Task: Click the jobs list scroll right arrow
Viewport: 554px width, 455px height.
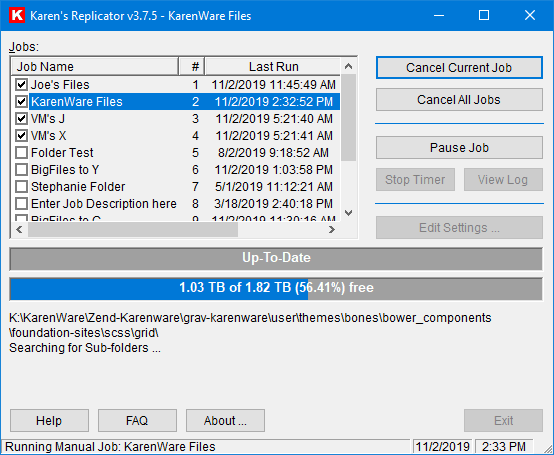Action: [331, 230]
